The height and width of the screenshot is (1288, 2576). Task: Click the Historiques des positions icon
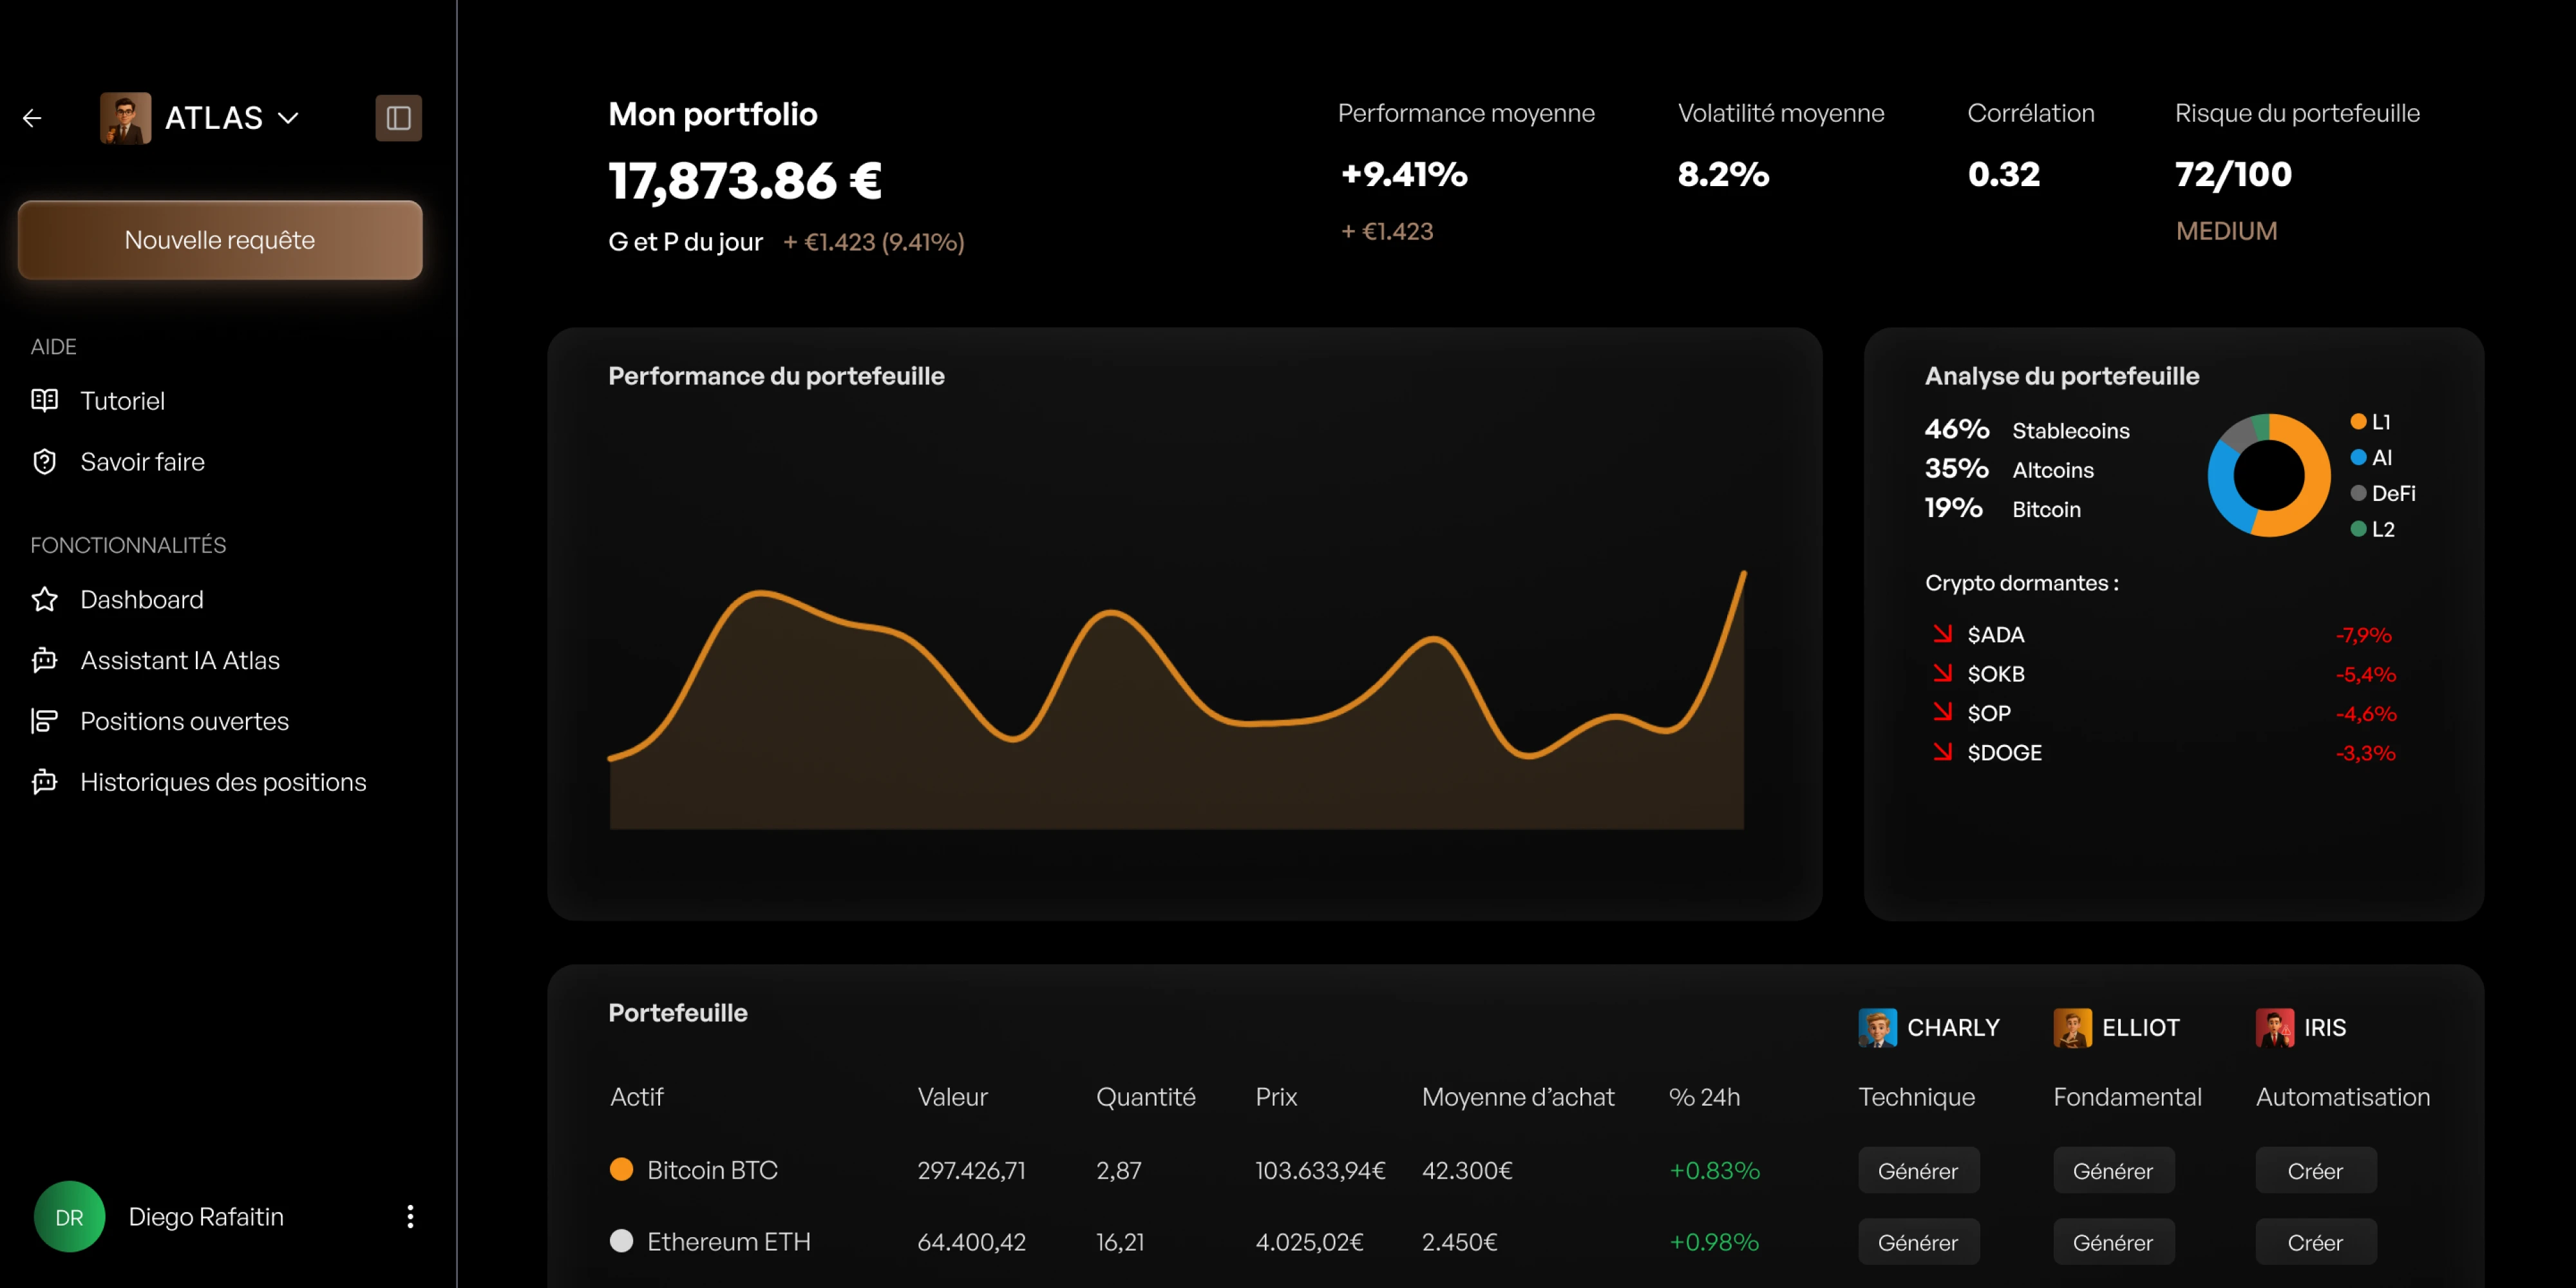44,782
